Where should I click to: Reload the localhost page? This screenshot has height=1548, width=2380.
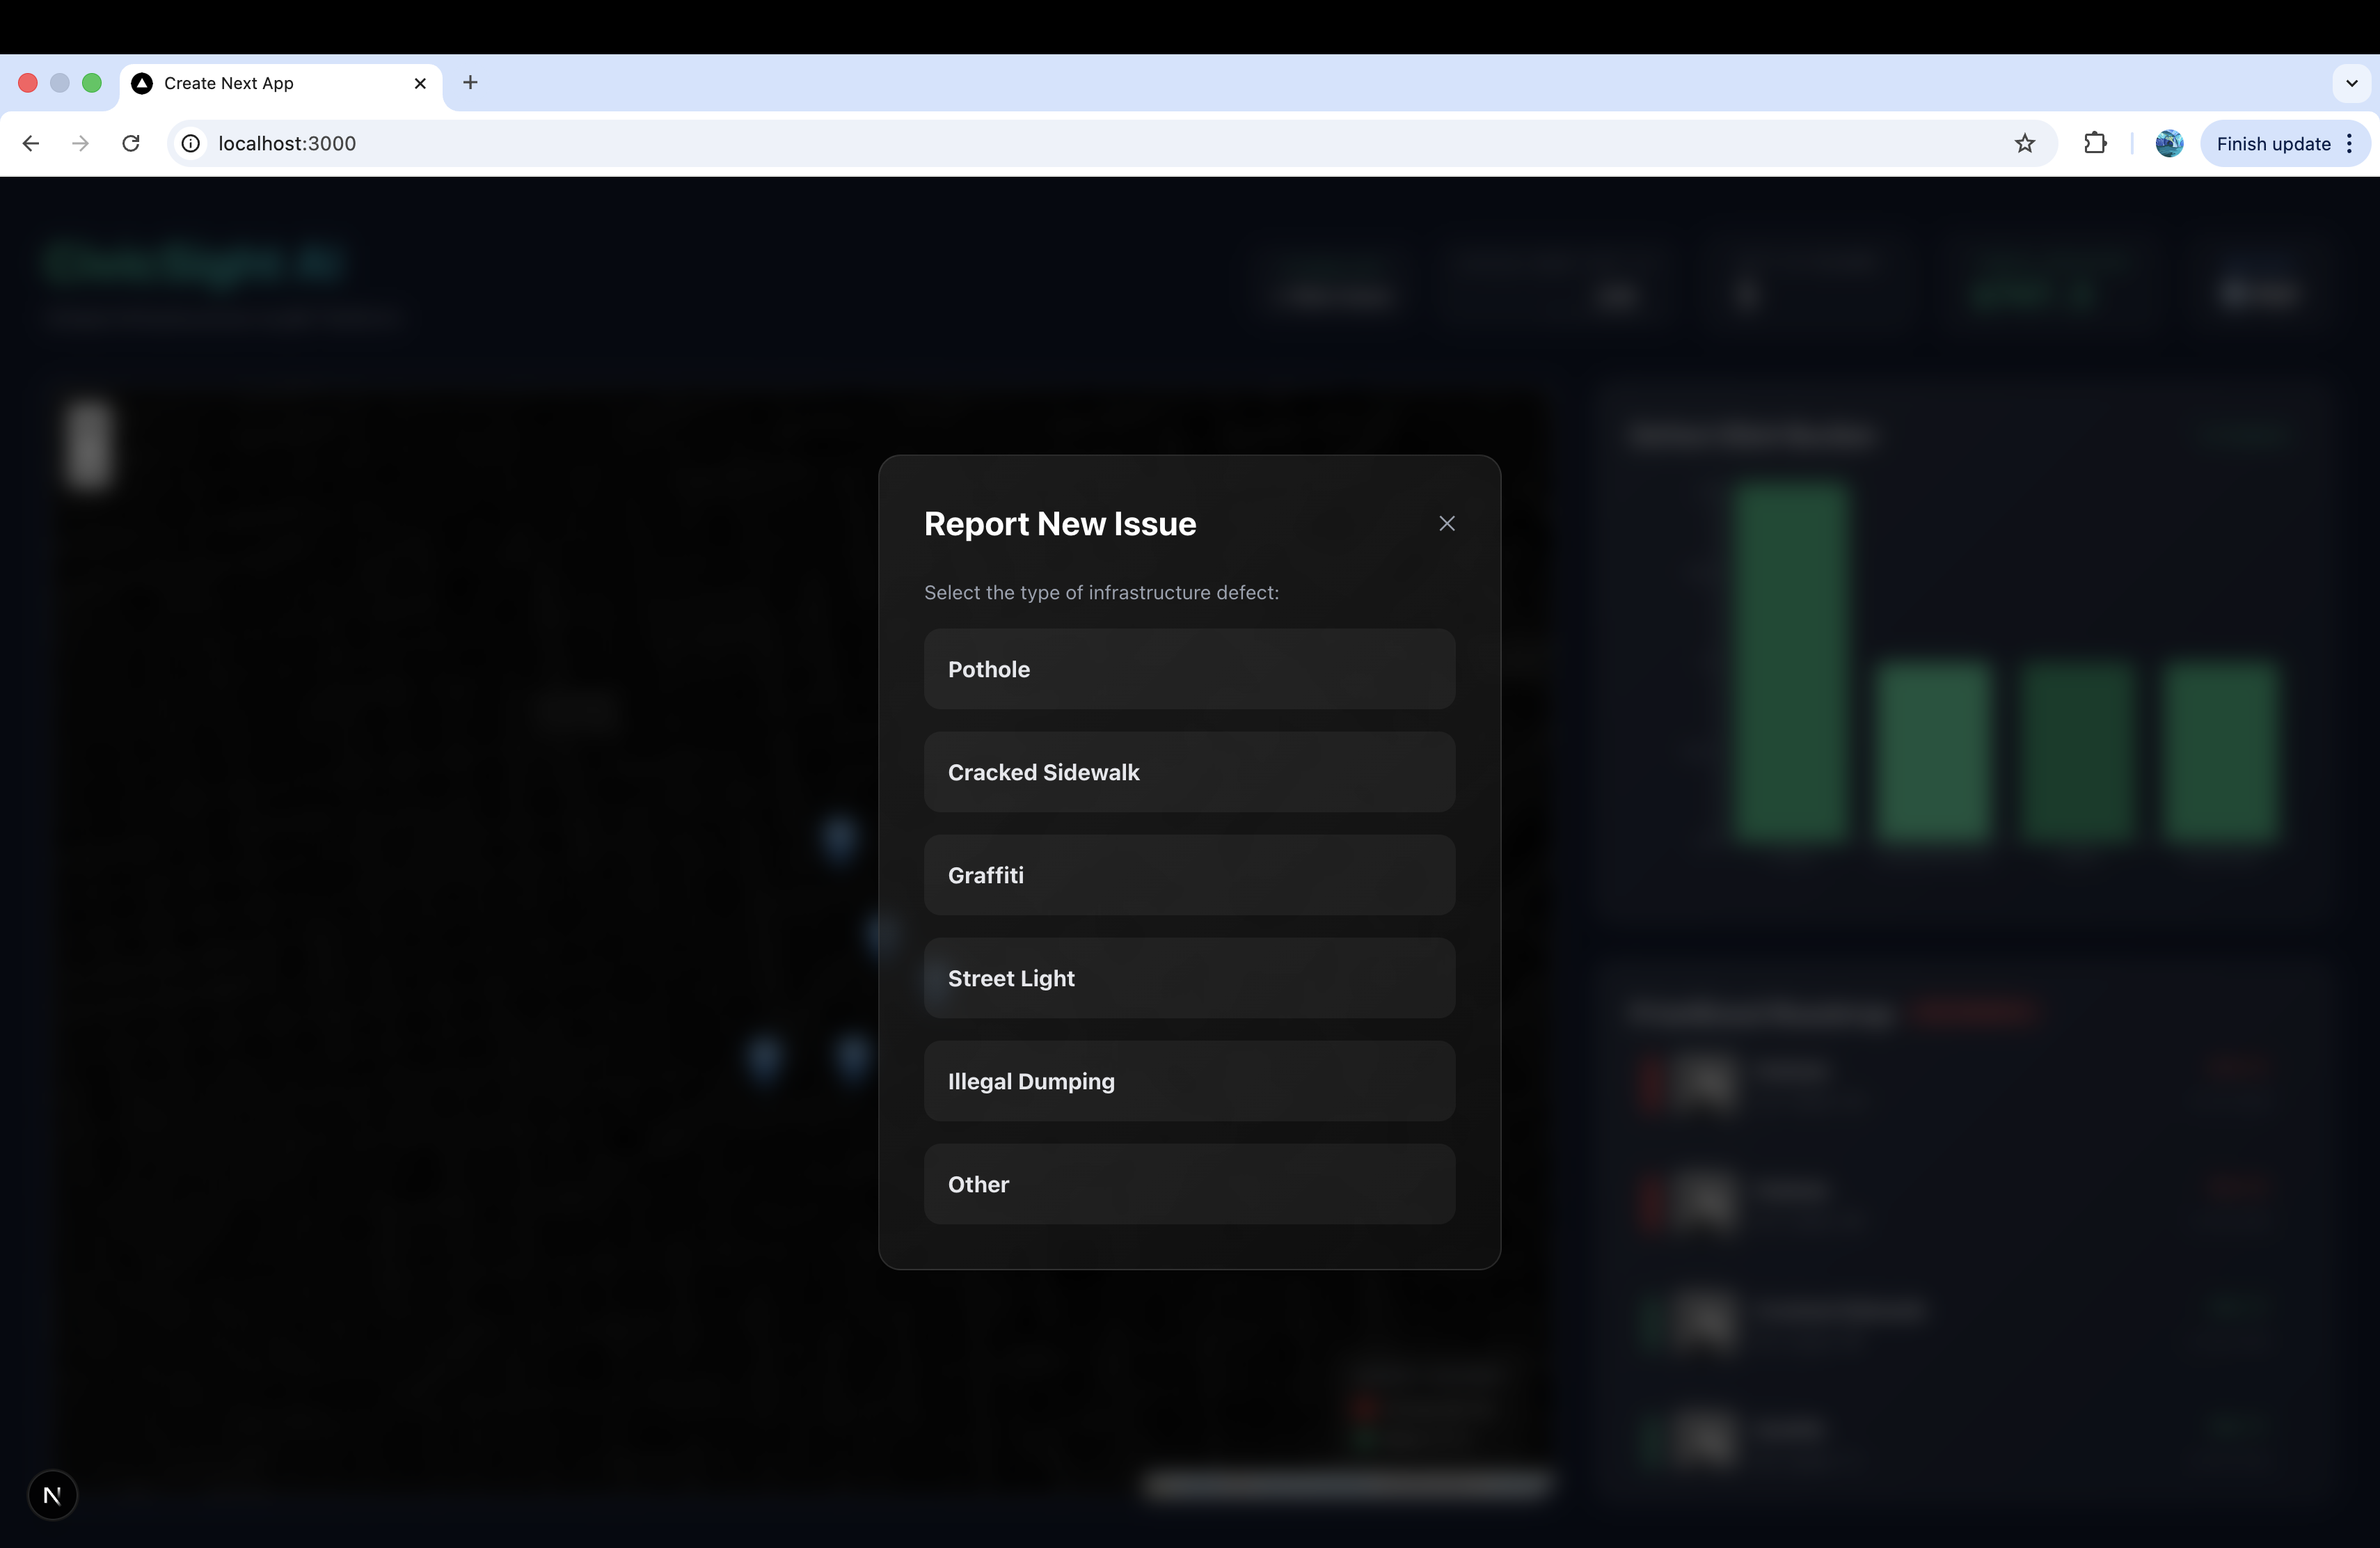(130, 143)
